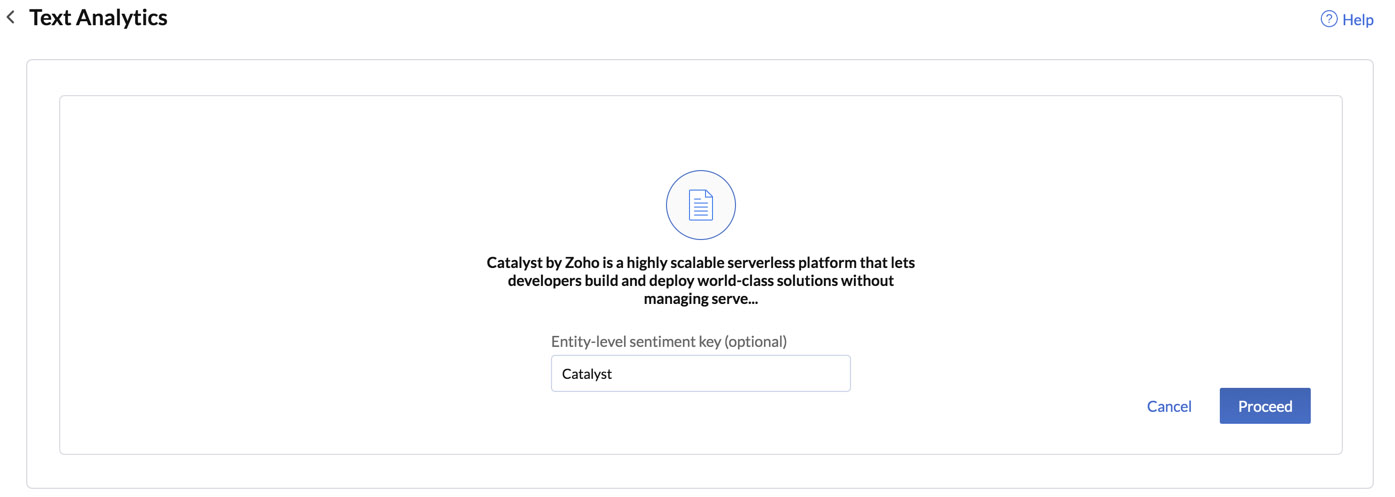The width and height of the screenshot is (1395, 497).
Task: Click the word Catalyst inside the input
Action: [x=587, y=374]
